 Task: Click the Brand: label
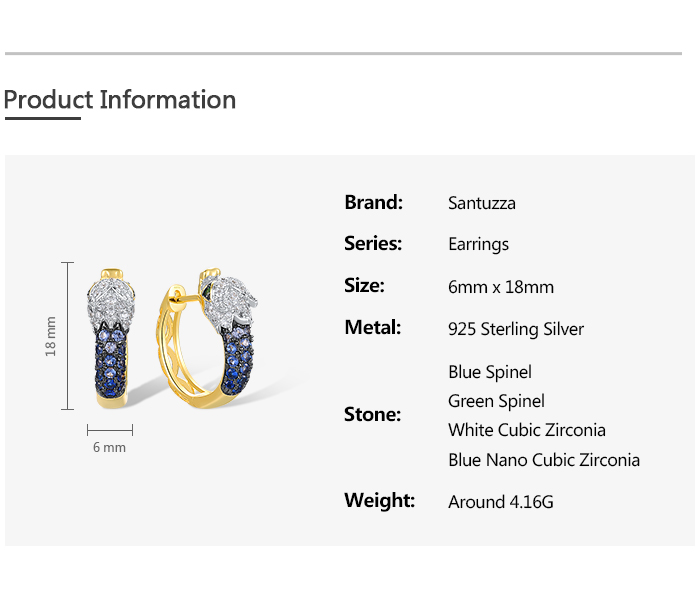373,202
